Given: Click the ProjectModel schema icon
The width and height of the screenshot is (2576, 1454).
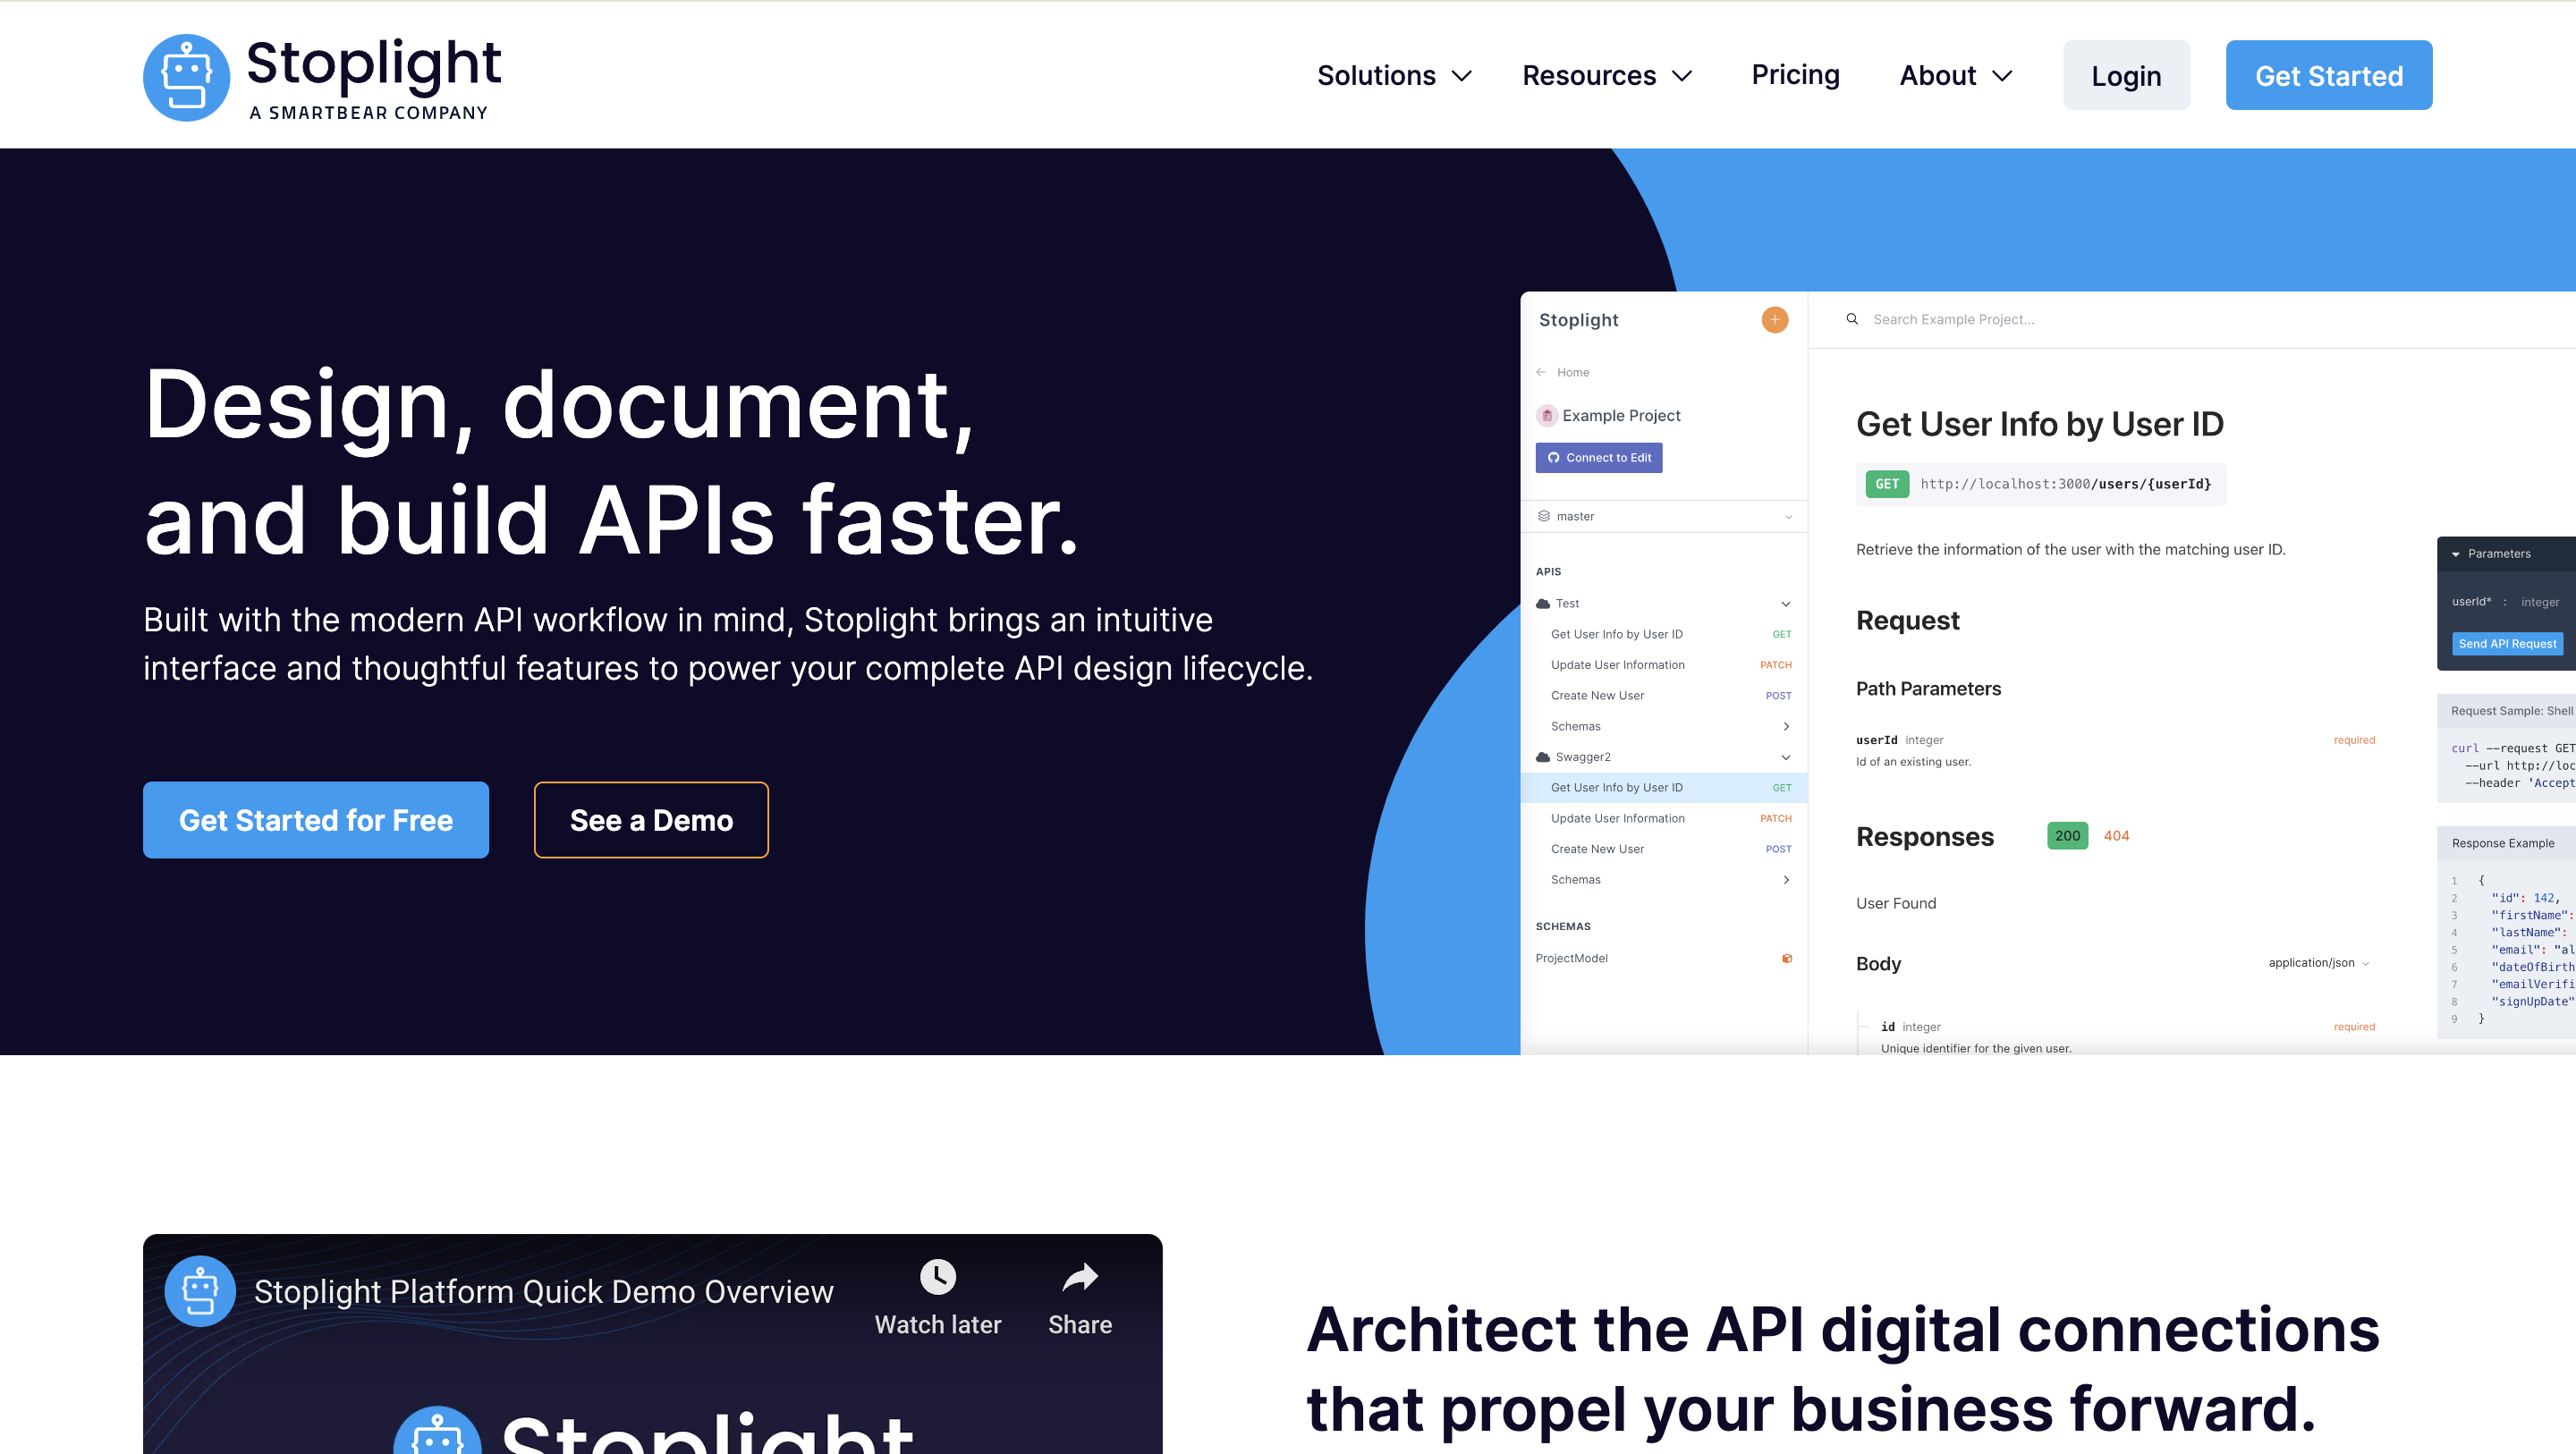Looking at the screenshot, I should click(x=1787, y=957).
